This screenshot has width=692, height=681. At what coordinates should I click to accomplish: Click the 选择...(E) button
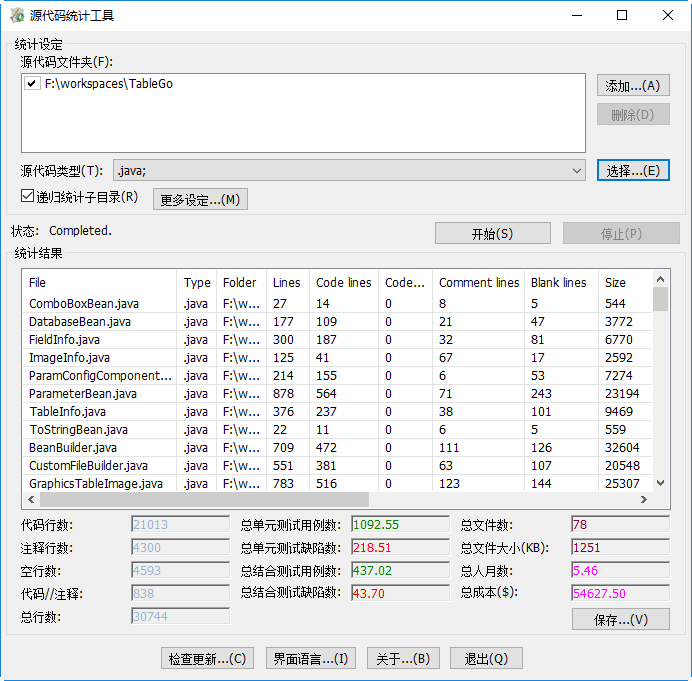pyautogui.click(x=633, y=170)
